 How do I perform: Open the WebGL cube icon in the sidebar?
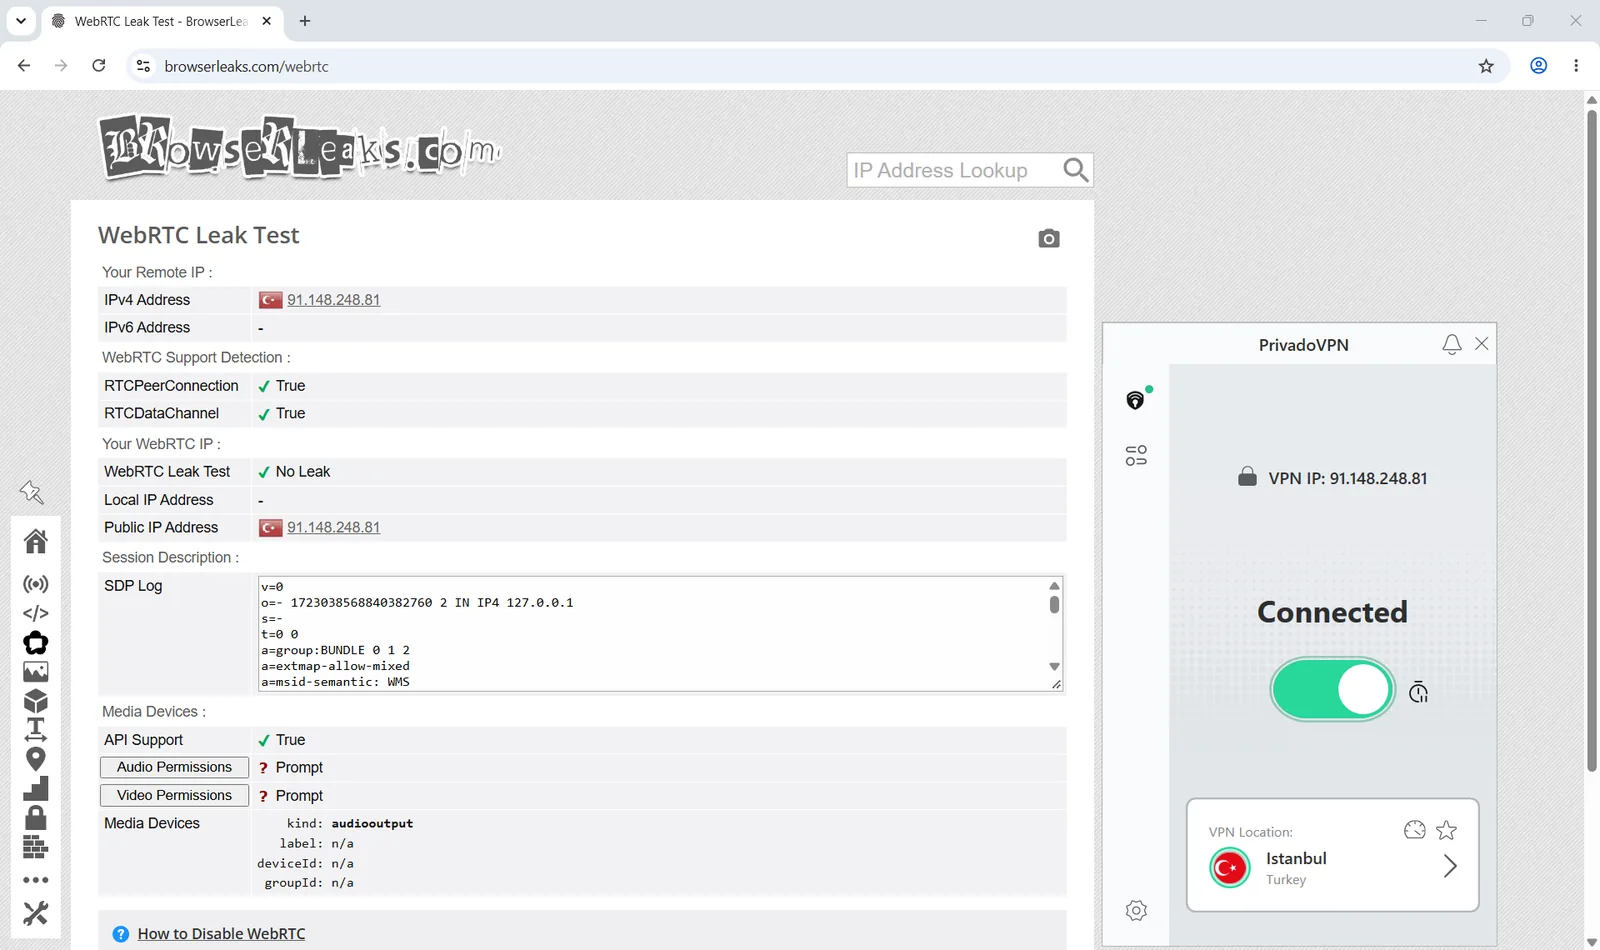click(36, 701)
